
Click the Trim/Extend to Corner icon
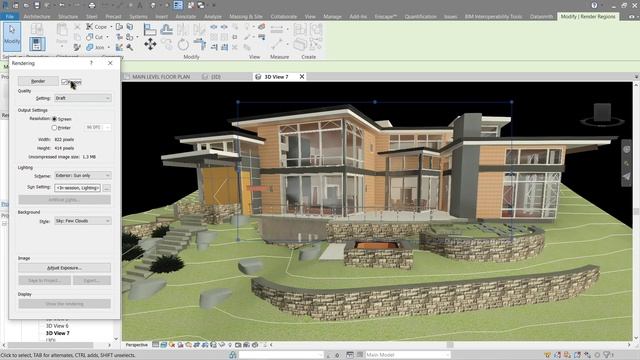point(200,44)
